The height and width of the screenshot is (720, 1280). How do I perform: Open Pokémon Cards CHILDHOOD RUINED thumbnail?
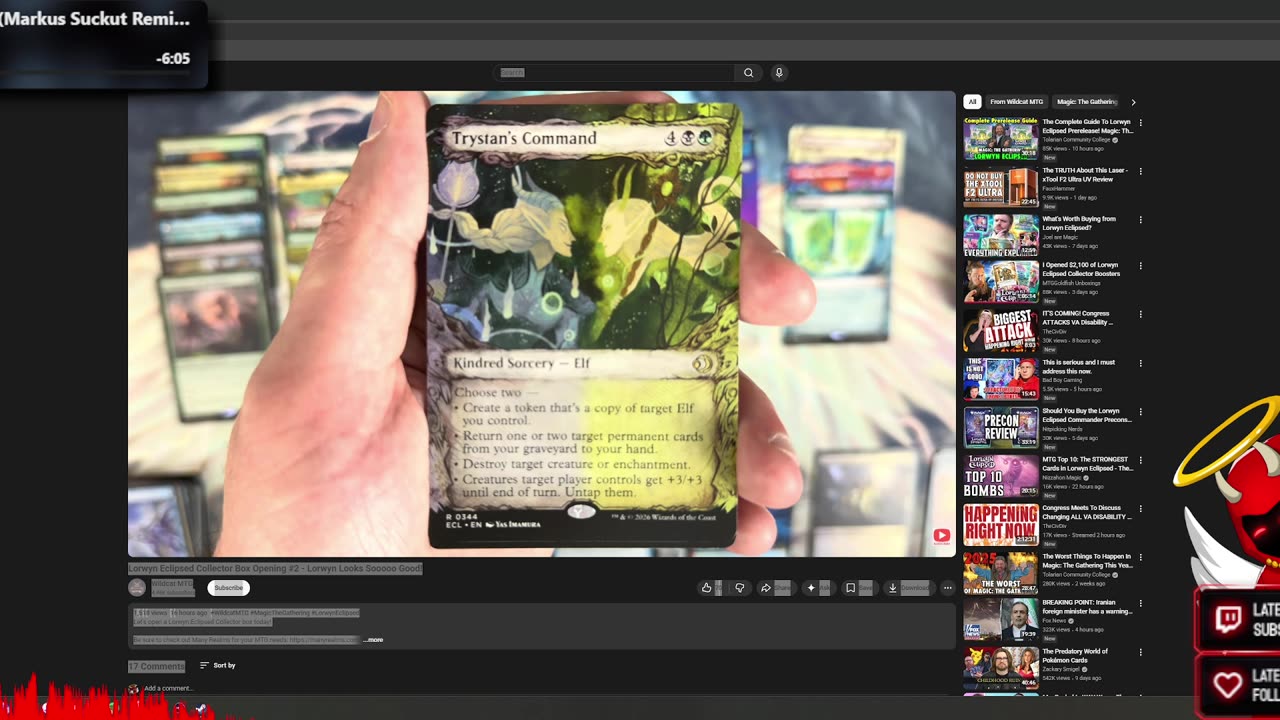1001,668
